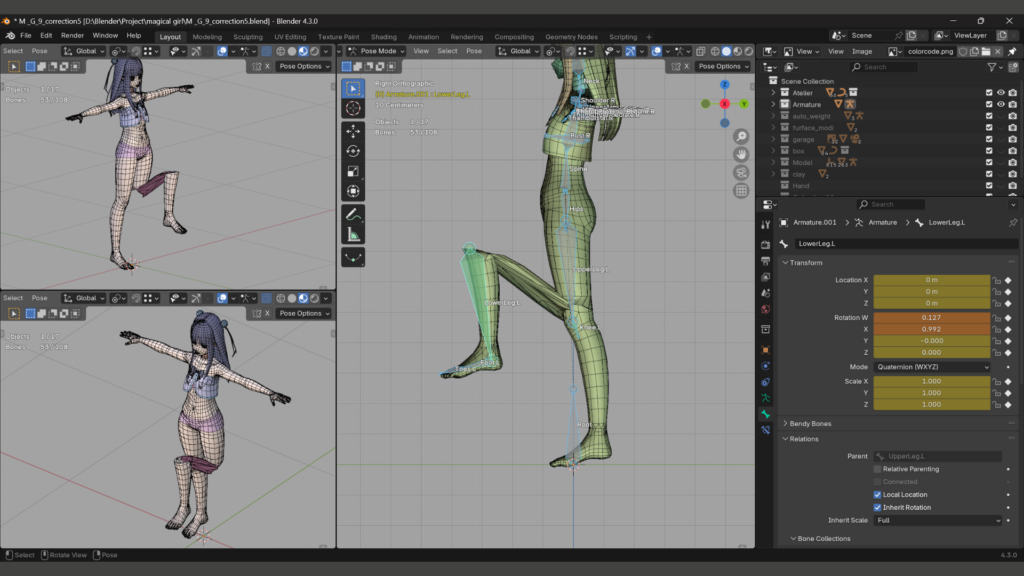Switch to the Sculpting workspace tab

247,37
